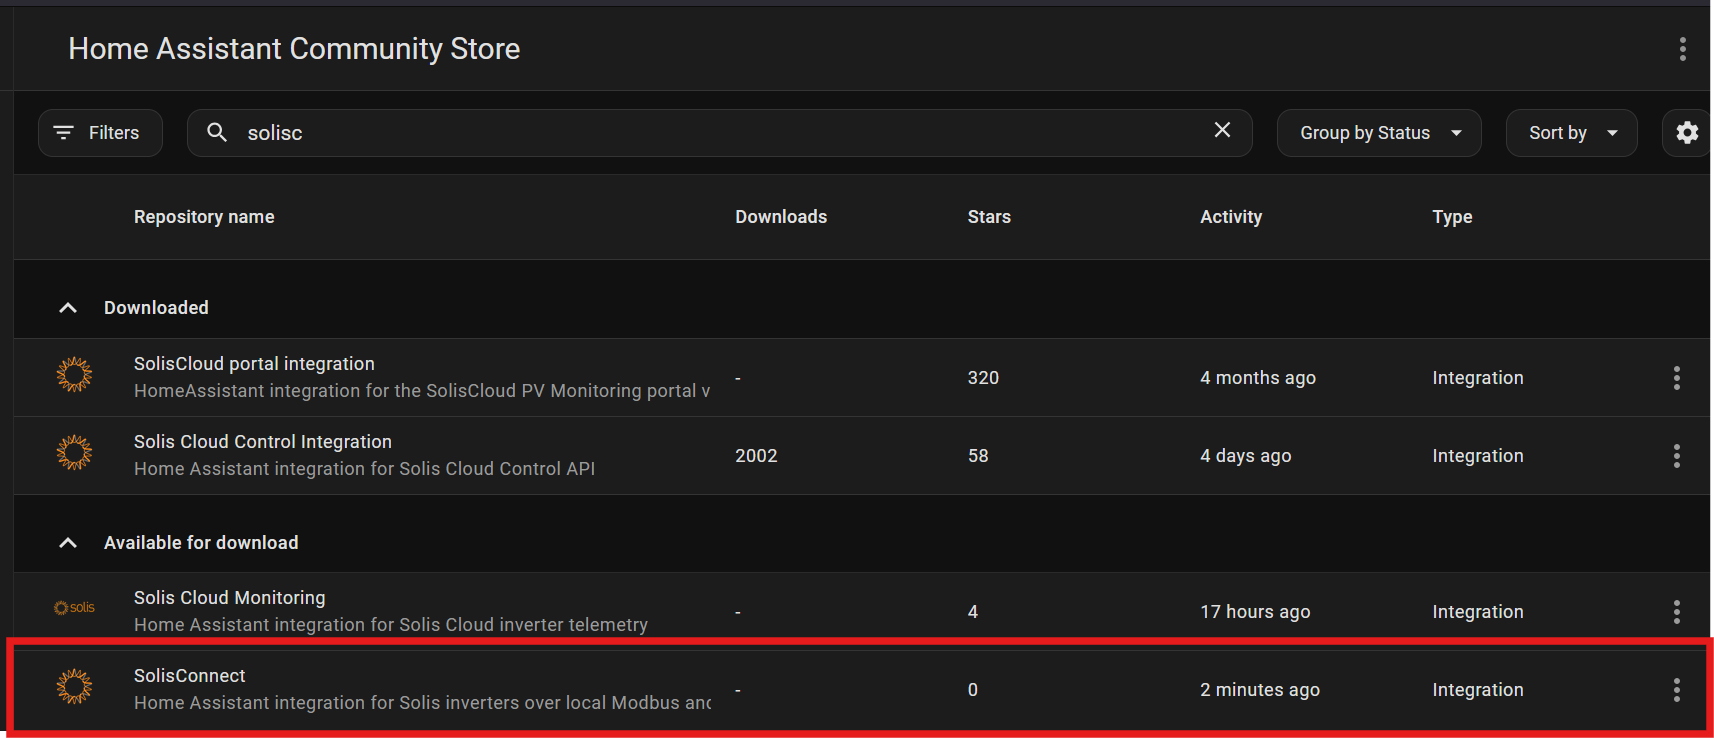
Task: Click the Home Assistant Community Store title
Action: point(294,49)
